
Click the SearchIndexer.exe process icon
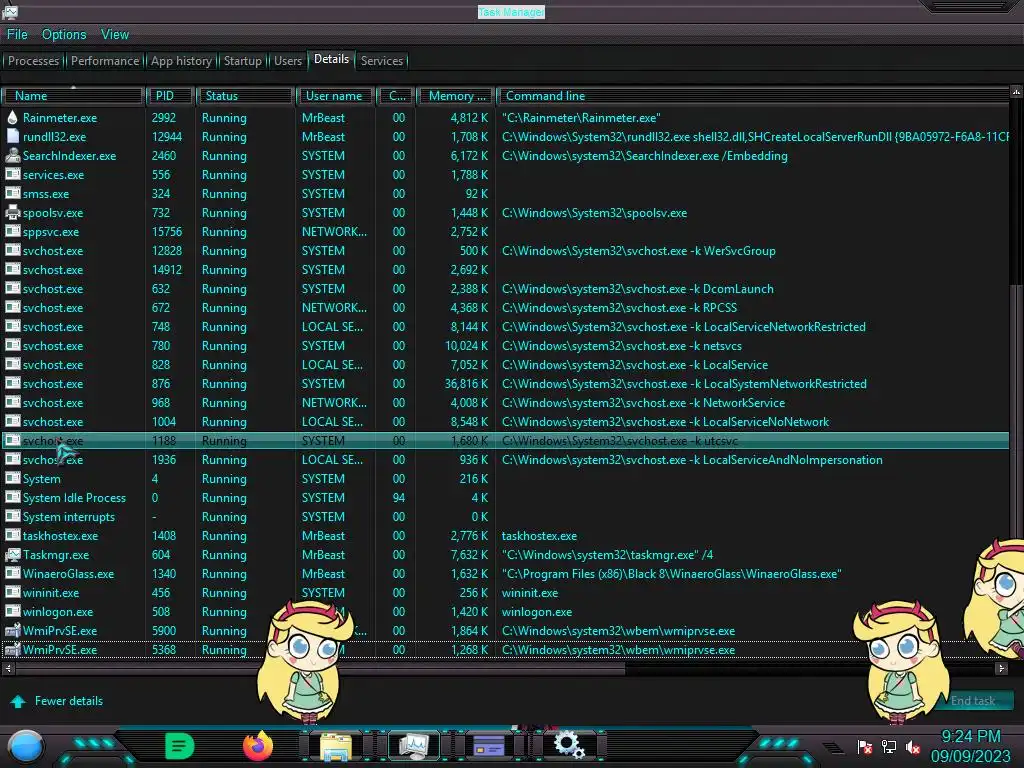click(x=12, y=155)
